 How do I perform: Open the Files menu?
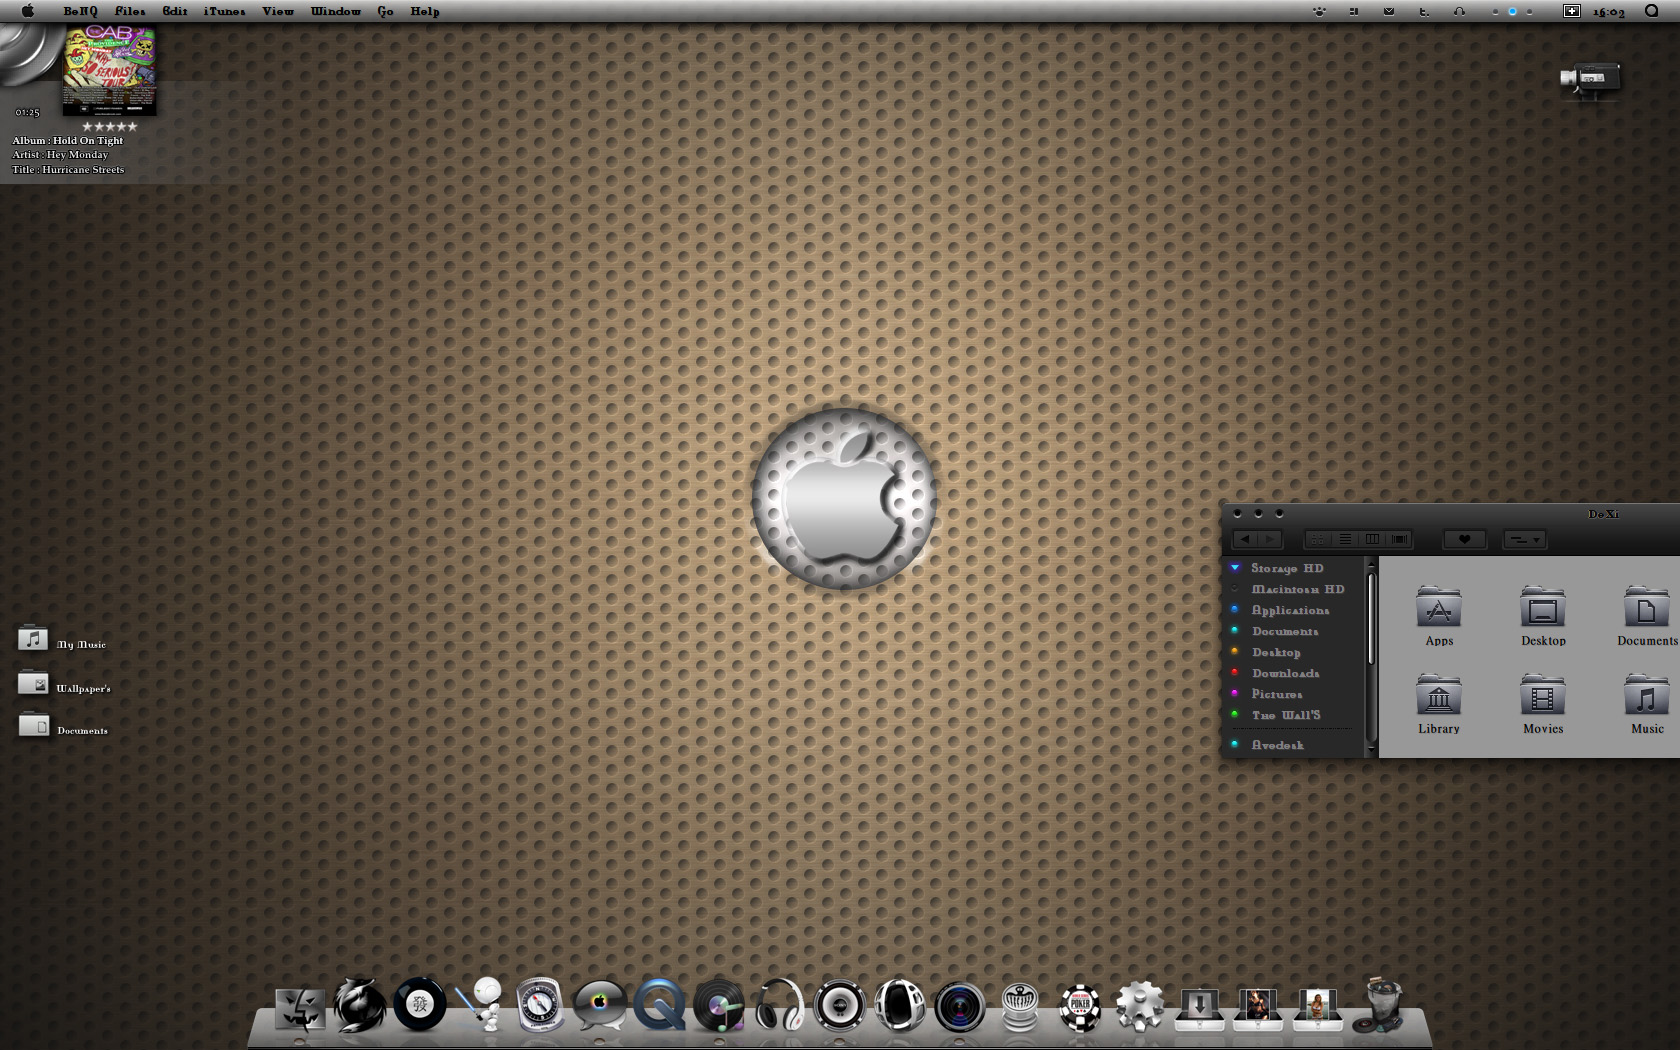(x=130, y=11)
